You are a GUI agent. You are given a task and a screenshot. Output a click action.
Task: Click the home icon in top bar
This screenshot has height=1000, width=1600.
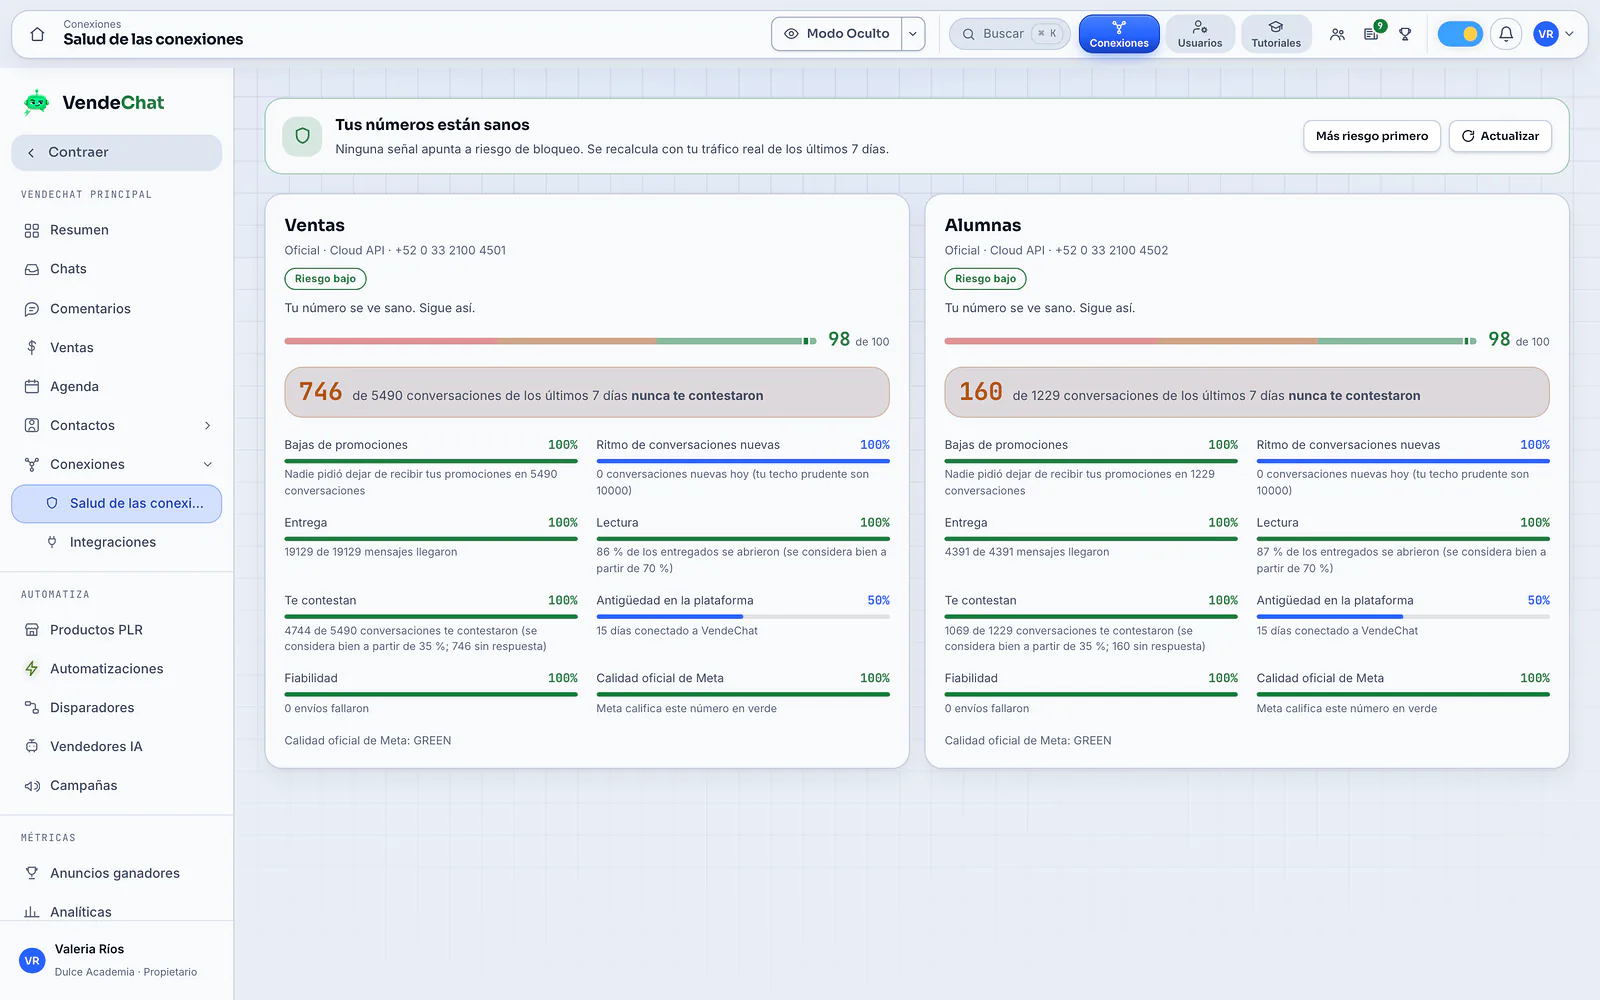[37, 34]
